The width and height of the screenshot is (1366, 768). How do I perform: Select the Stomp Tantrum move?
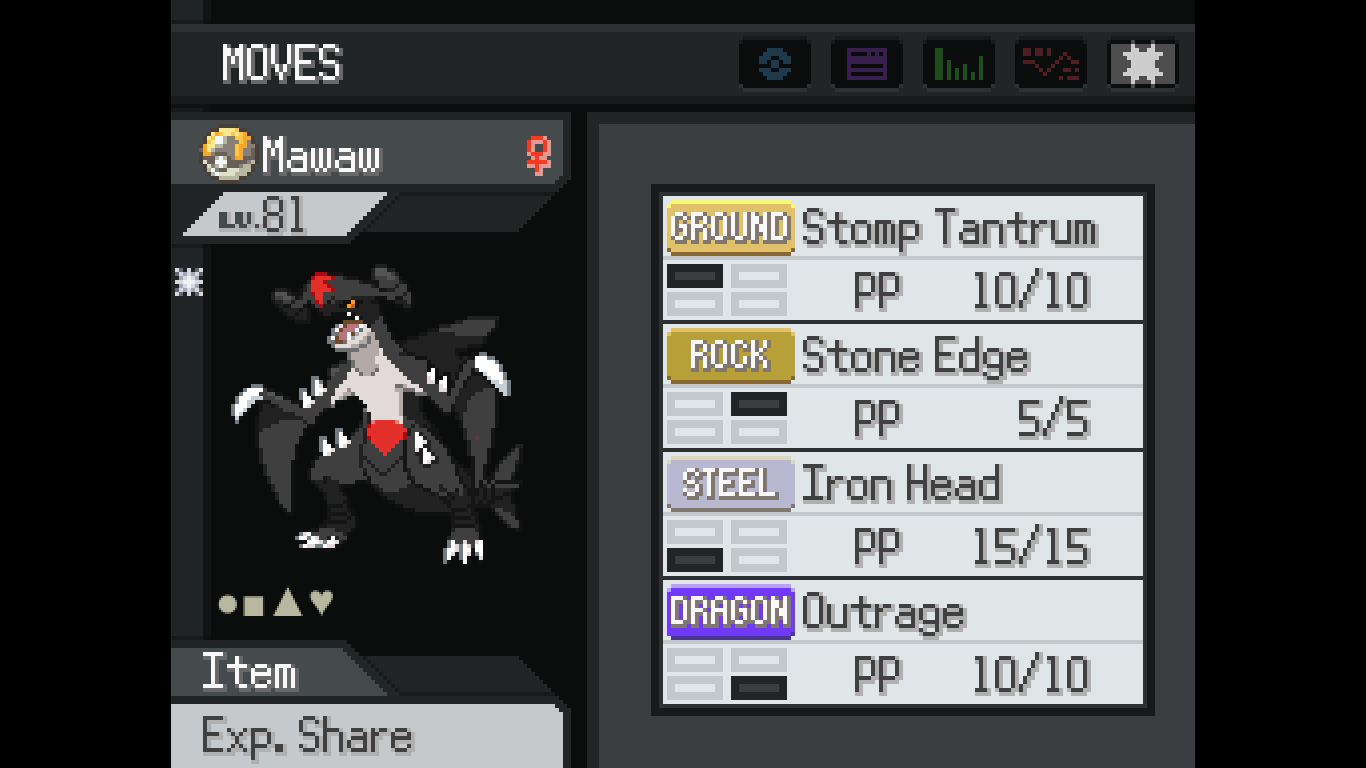click(x=903, y=258)
